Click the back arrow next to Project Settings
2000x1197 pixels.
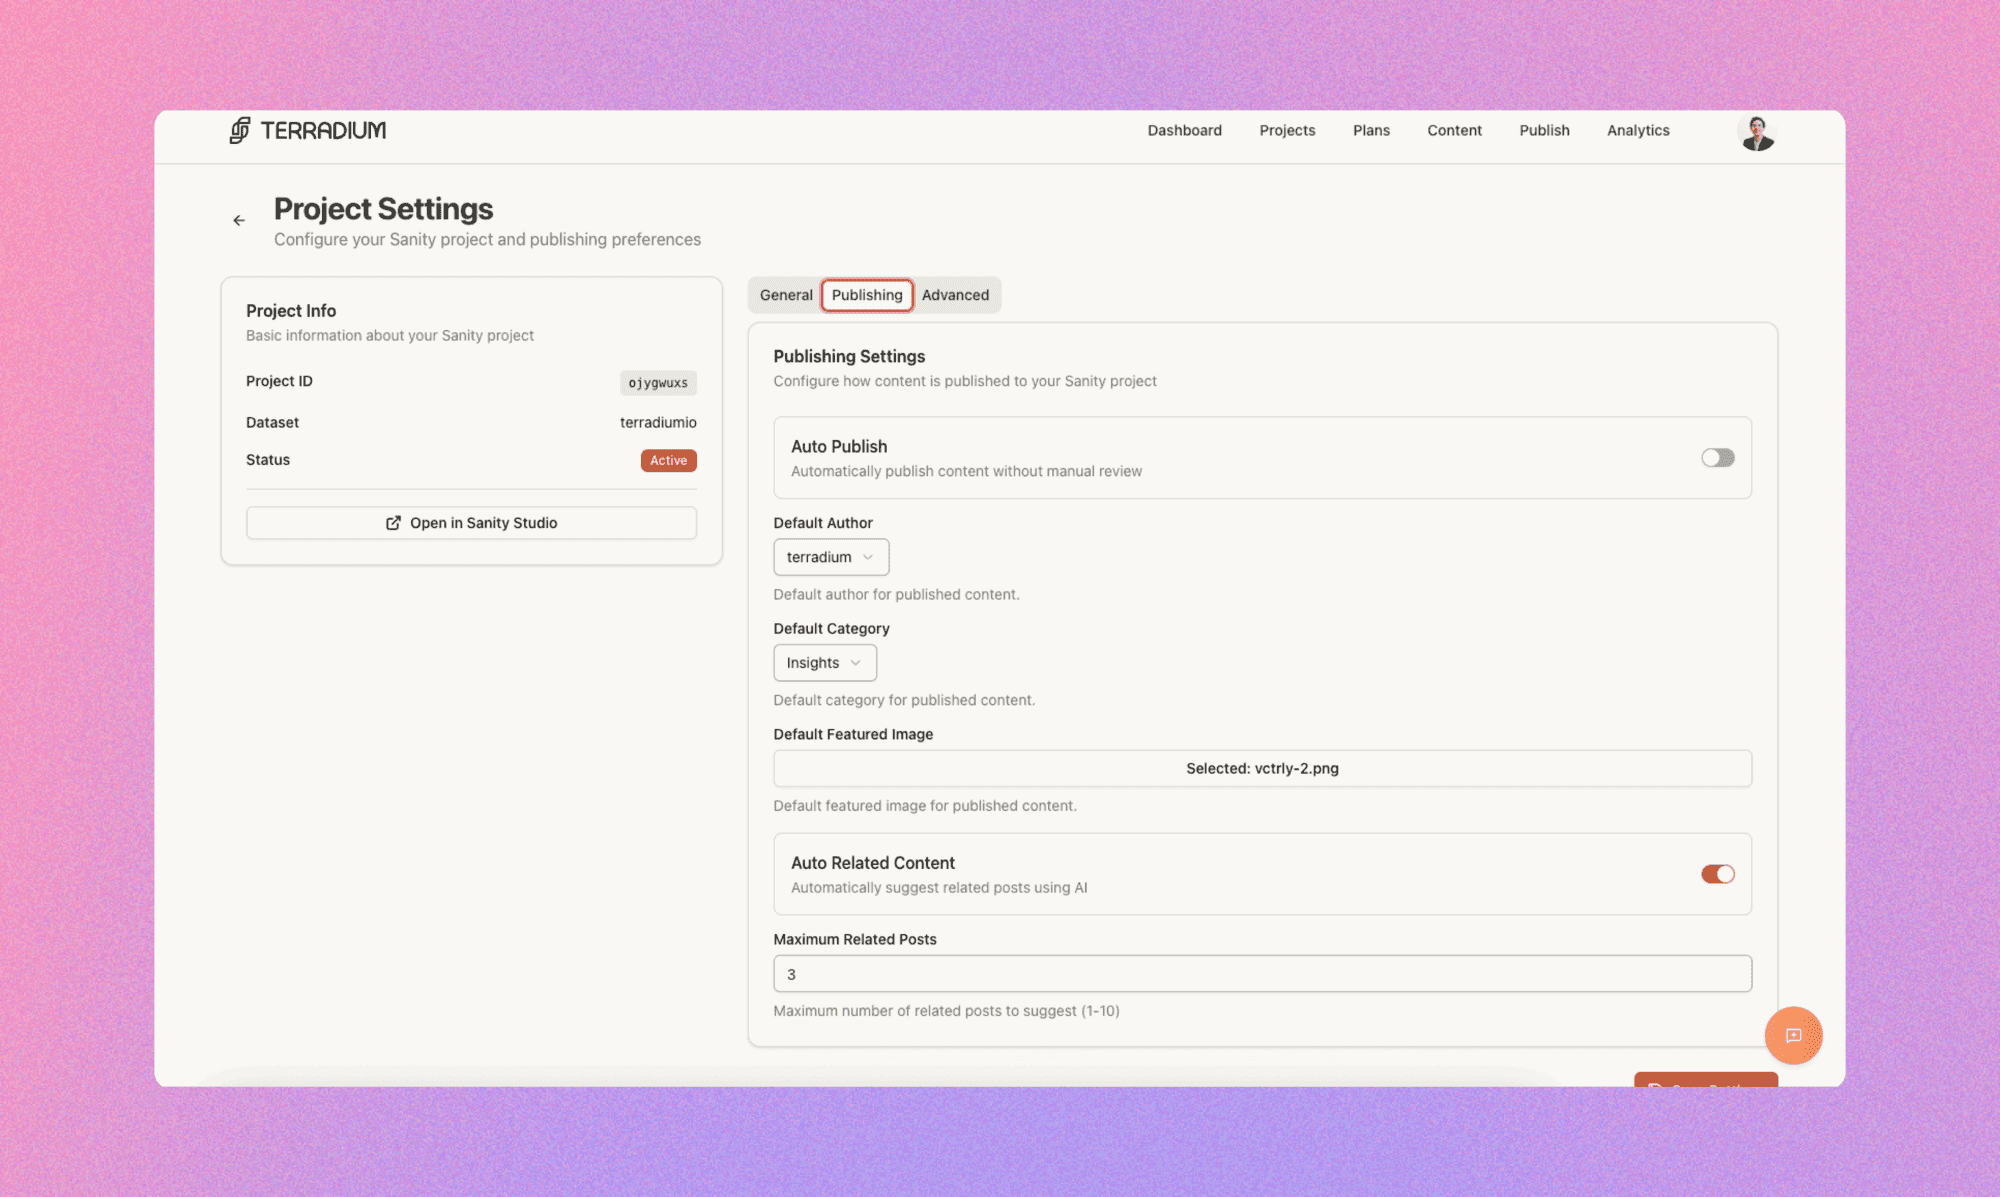point(238,220)
